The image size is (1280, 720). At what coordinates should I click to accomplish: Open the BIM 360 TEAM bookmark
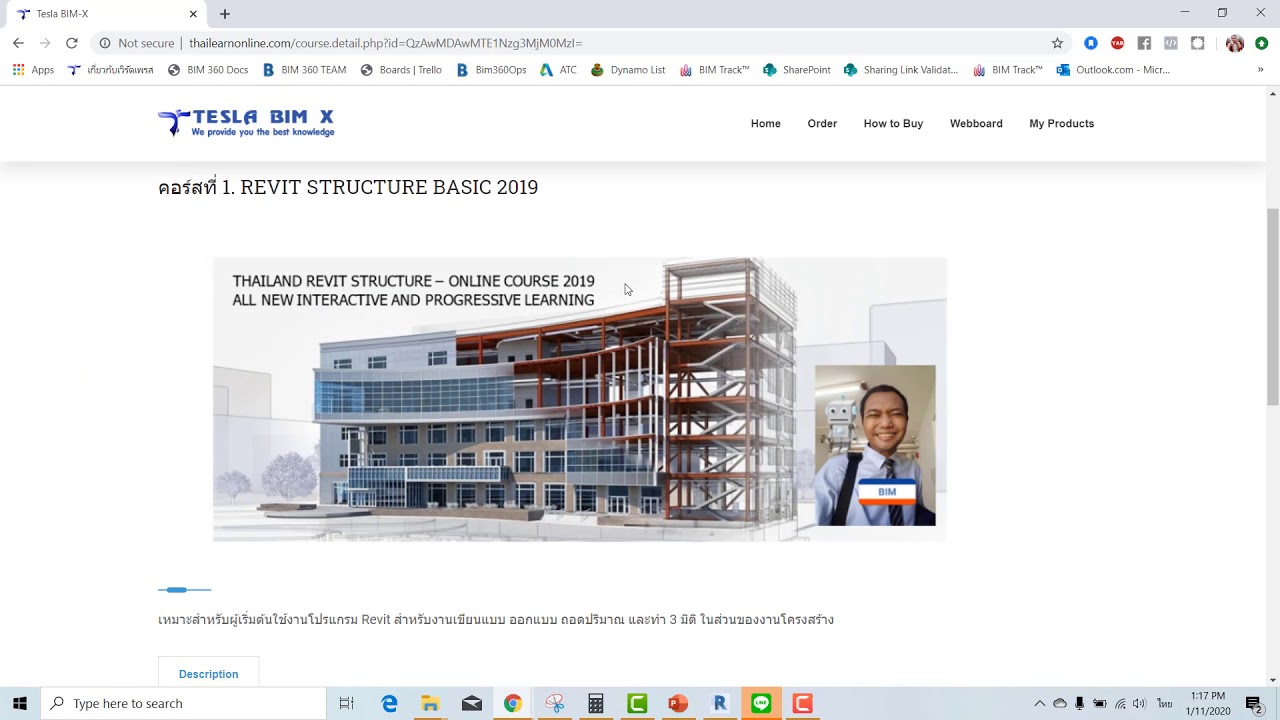coord(304,70)
